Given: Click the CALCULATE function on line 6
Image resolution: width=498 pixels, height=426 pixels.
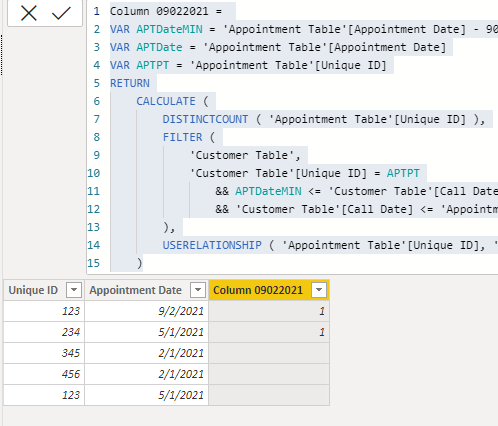Looking at the screenshot, I should [166, 101].
